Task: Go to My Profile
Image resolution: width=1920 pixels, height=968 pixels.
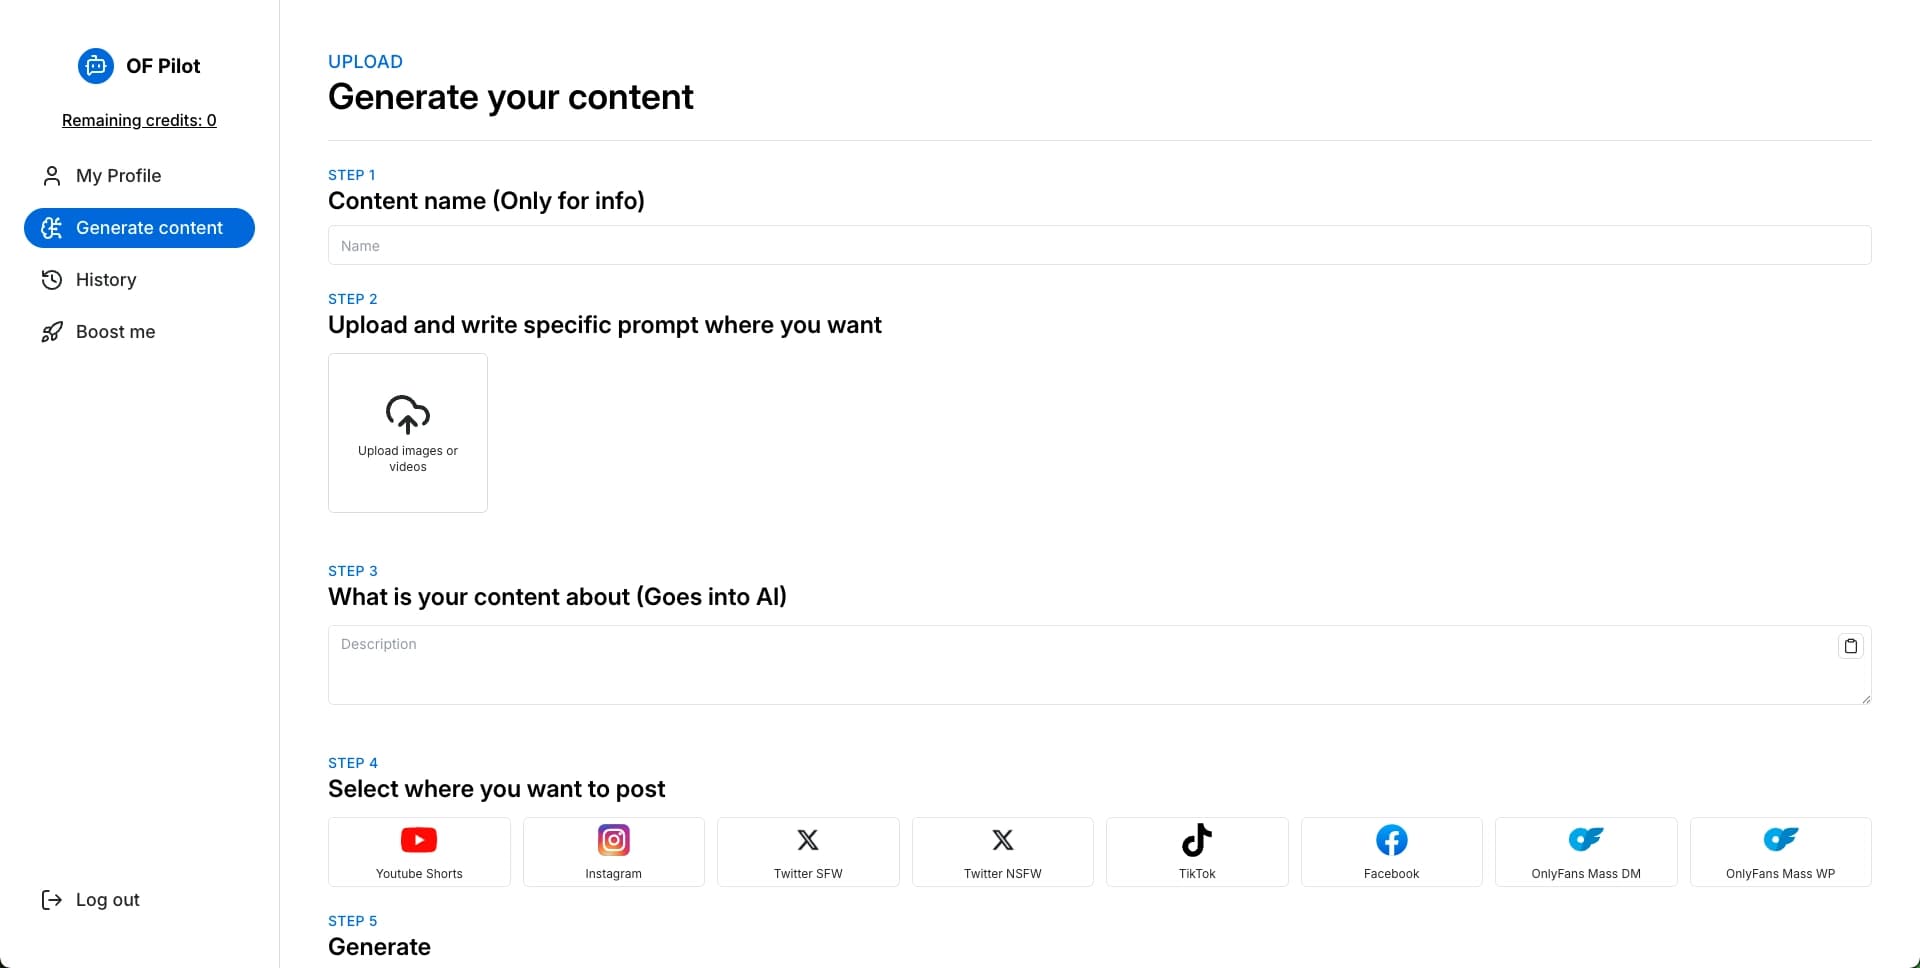Action: click(118, 175)
